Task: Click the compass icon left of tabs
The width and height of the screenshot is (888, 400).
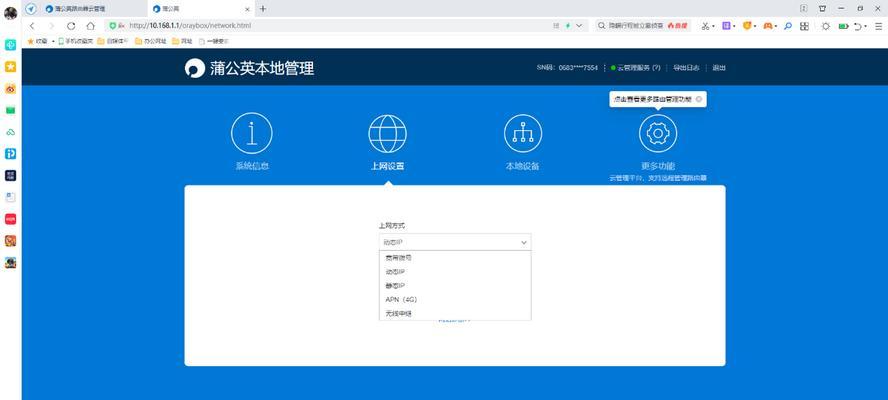Action: 31,8
